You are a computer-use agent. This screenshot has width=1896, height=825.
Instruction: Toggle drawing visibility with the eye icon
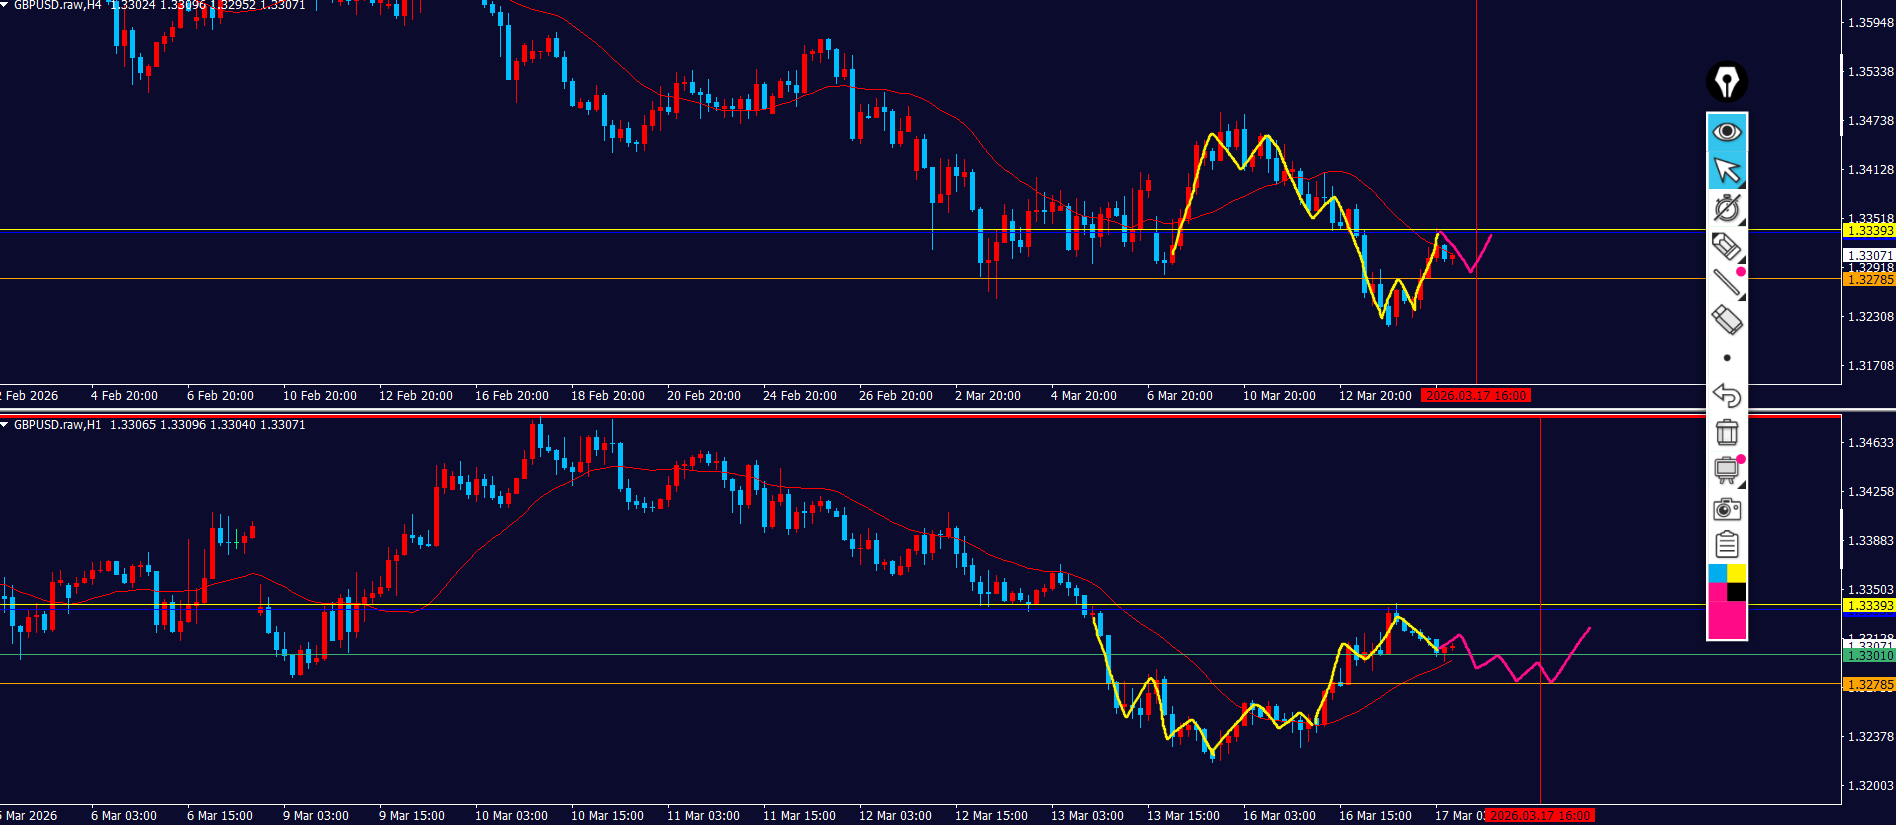coord(1726,132)
